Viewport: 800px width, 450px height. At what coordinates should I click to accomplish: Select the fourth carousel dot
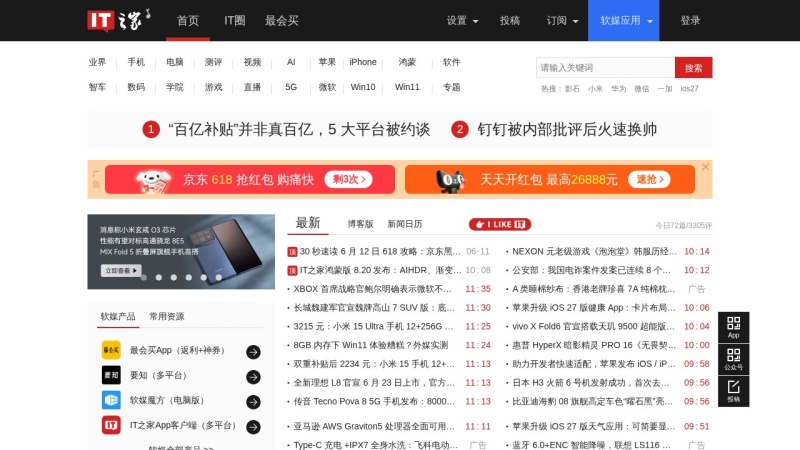(189, 278)
